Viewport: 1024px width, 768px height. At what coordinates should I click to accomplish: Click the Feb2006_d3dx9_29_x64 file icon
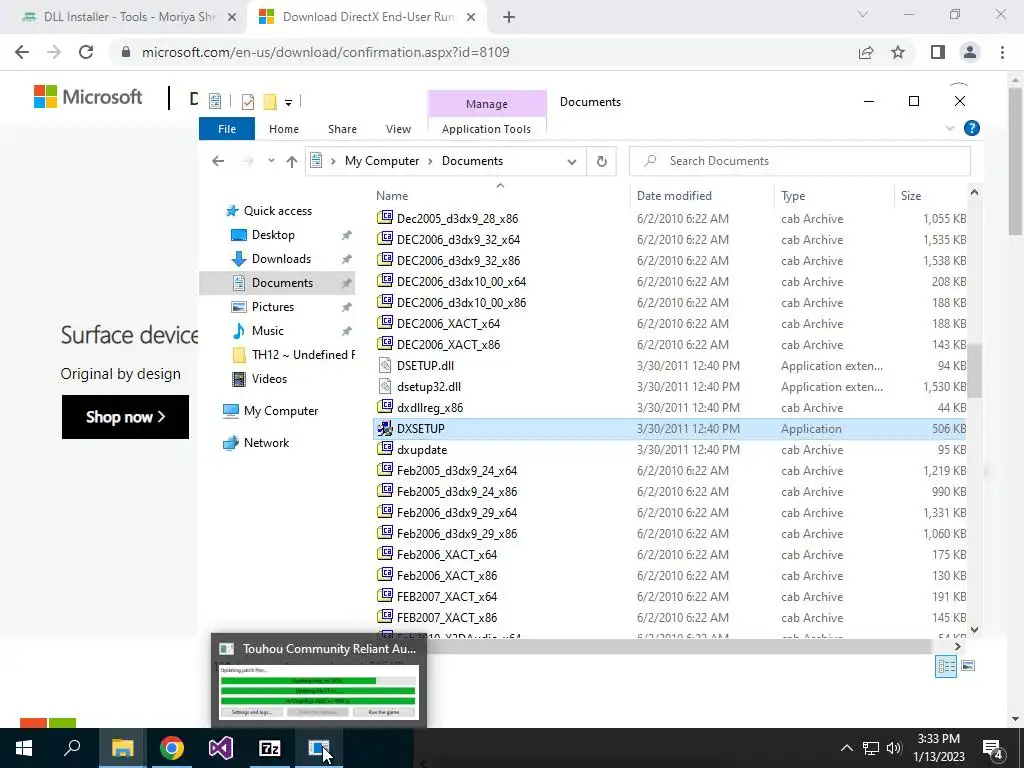(x=385, y=512)
